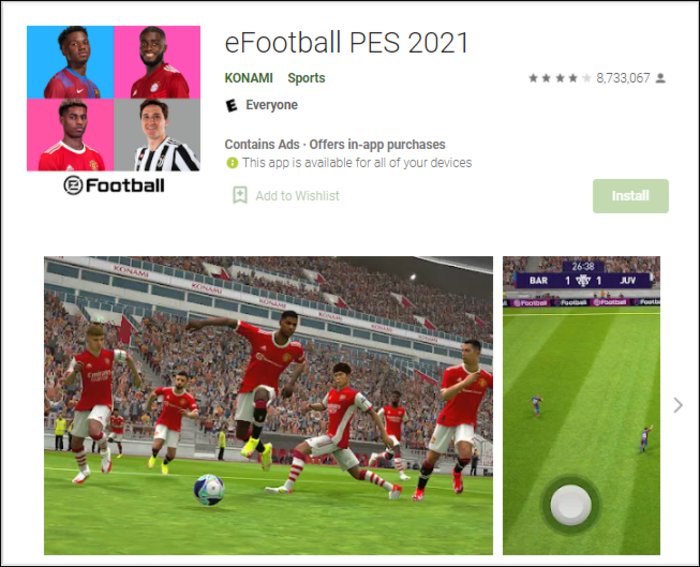Click the reviewer count person icon
The width and height of the screenshot is (700, 567).
661,79
